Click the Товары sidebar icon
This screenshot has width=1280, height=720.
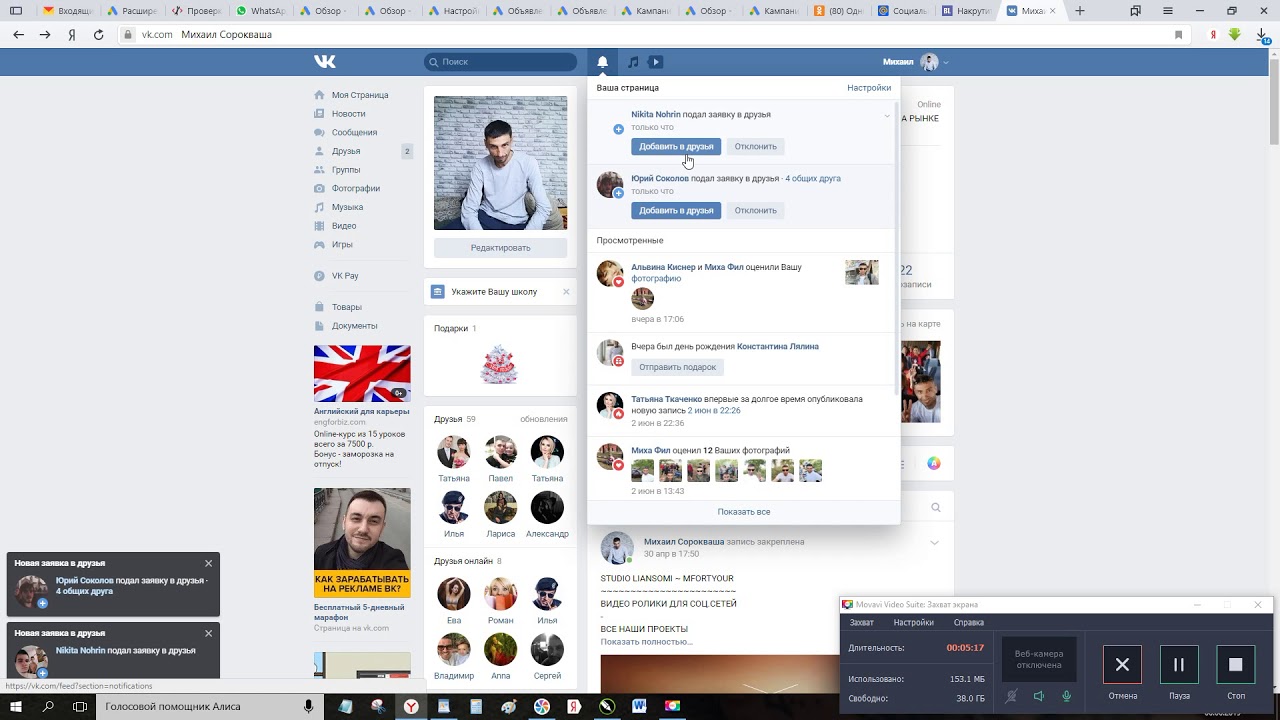pos(320,307)
